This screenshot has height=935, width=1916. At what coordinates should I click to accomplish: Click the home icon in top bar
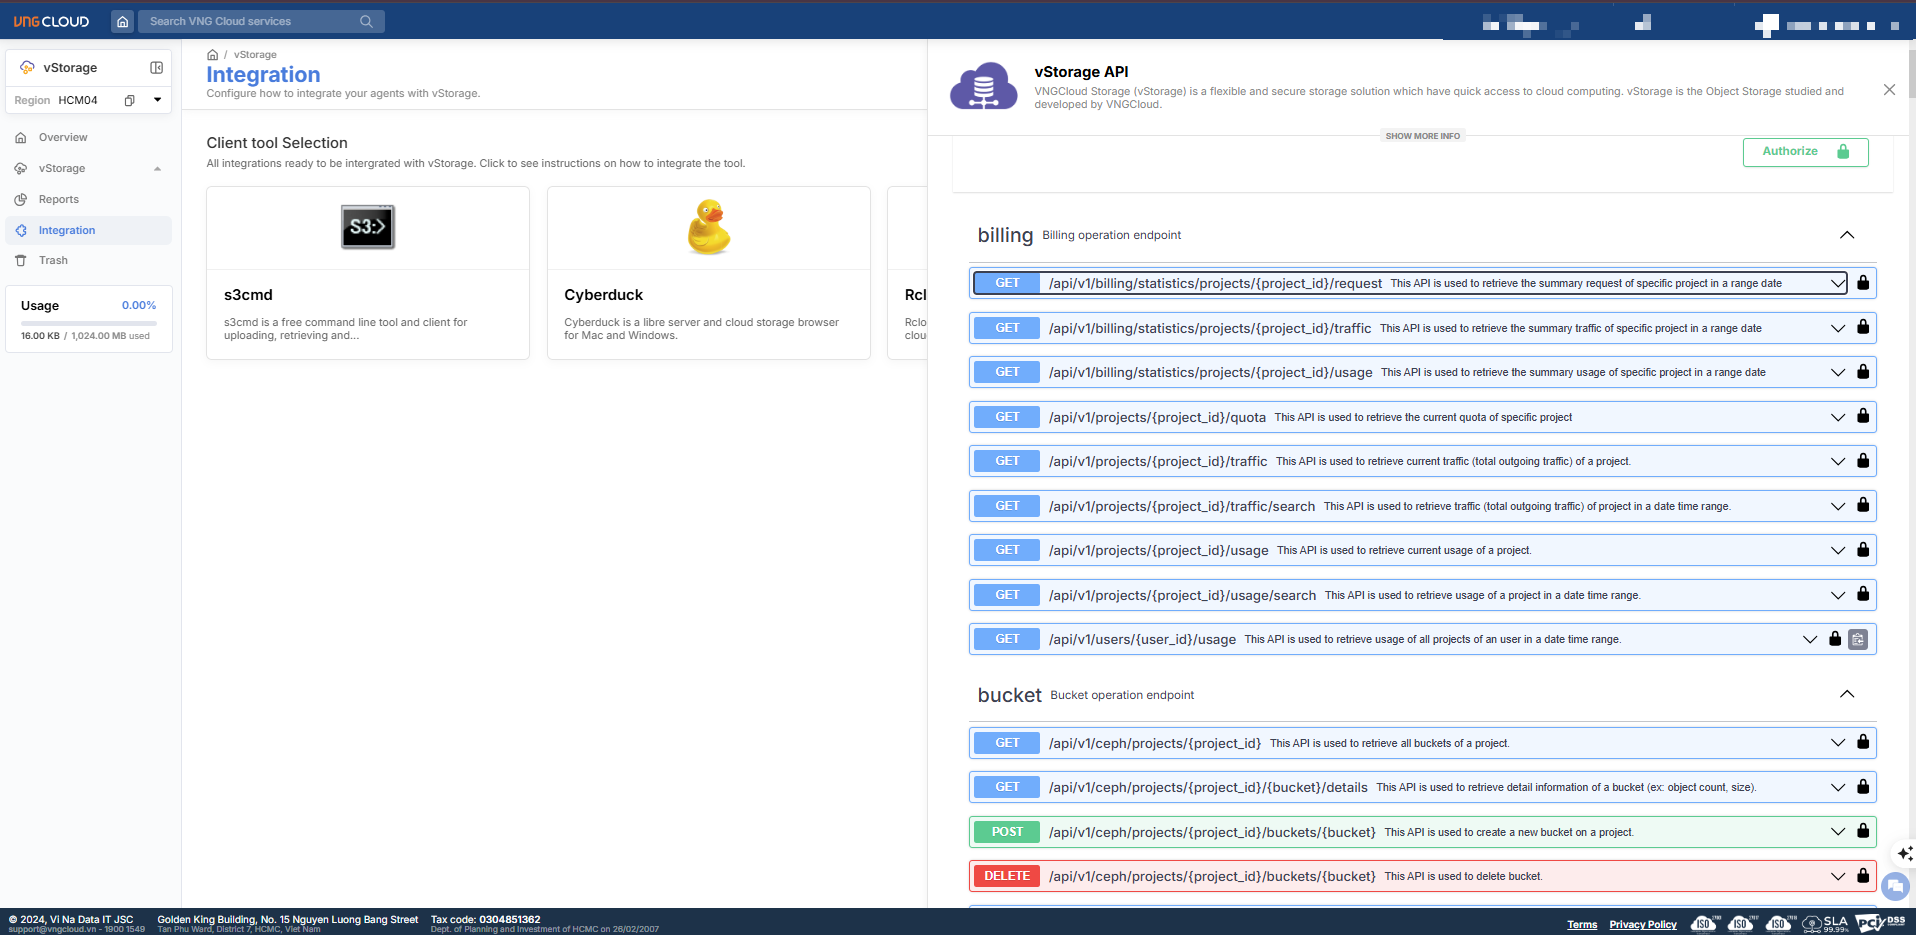pos(122,21)
